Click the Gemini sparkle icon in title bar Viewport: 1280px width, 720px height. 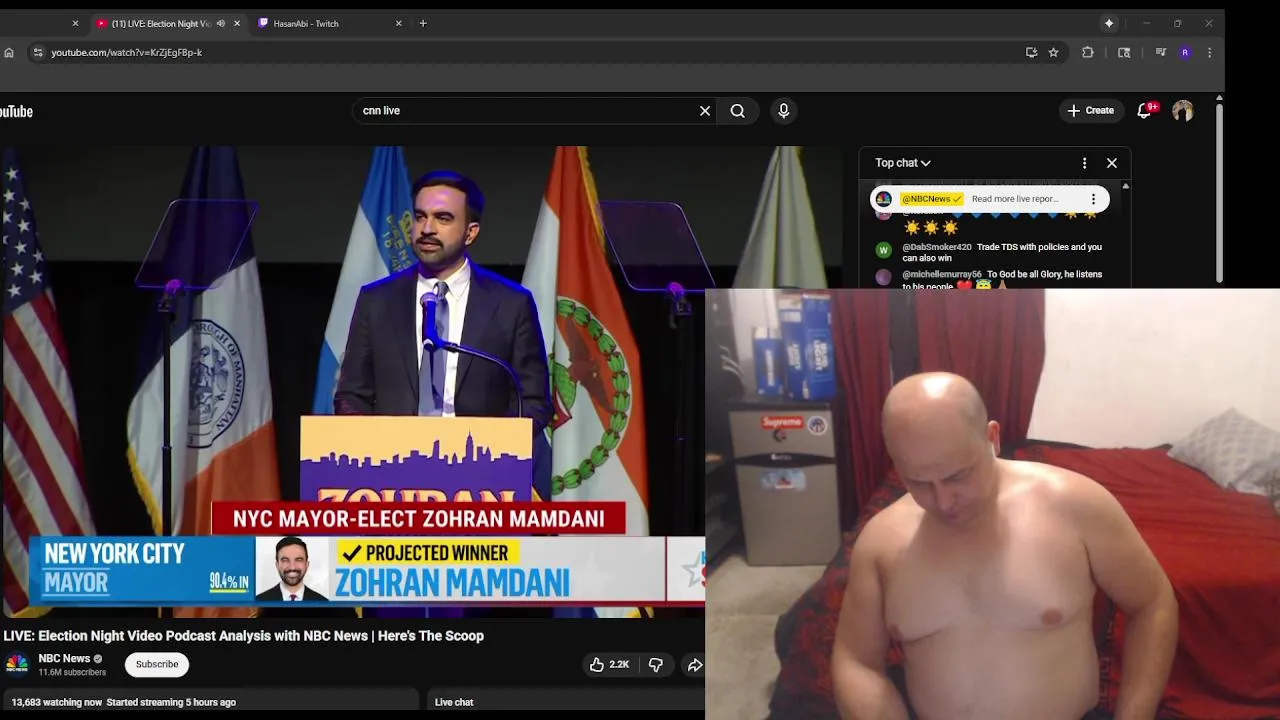tap(1109, 23)
